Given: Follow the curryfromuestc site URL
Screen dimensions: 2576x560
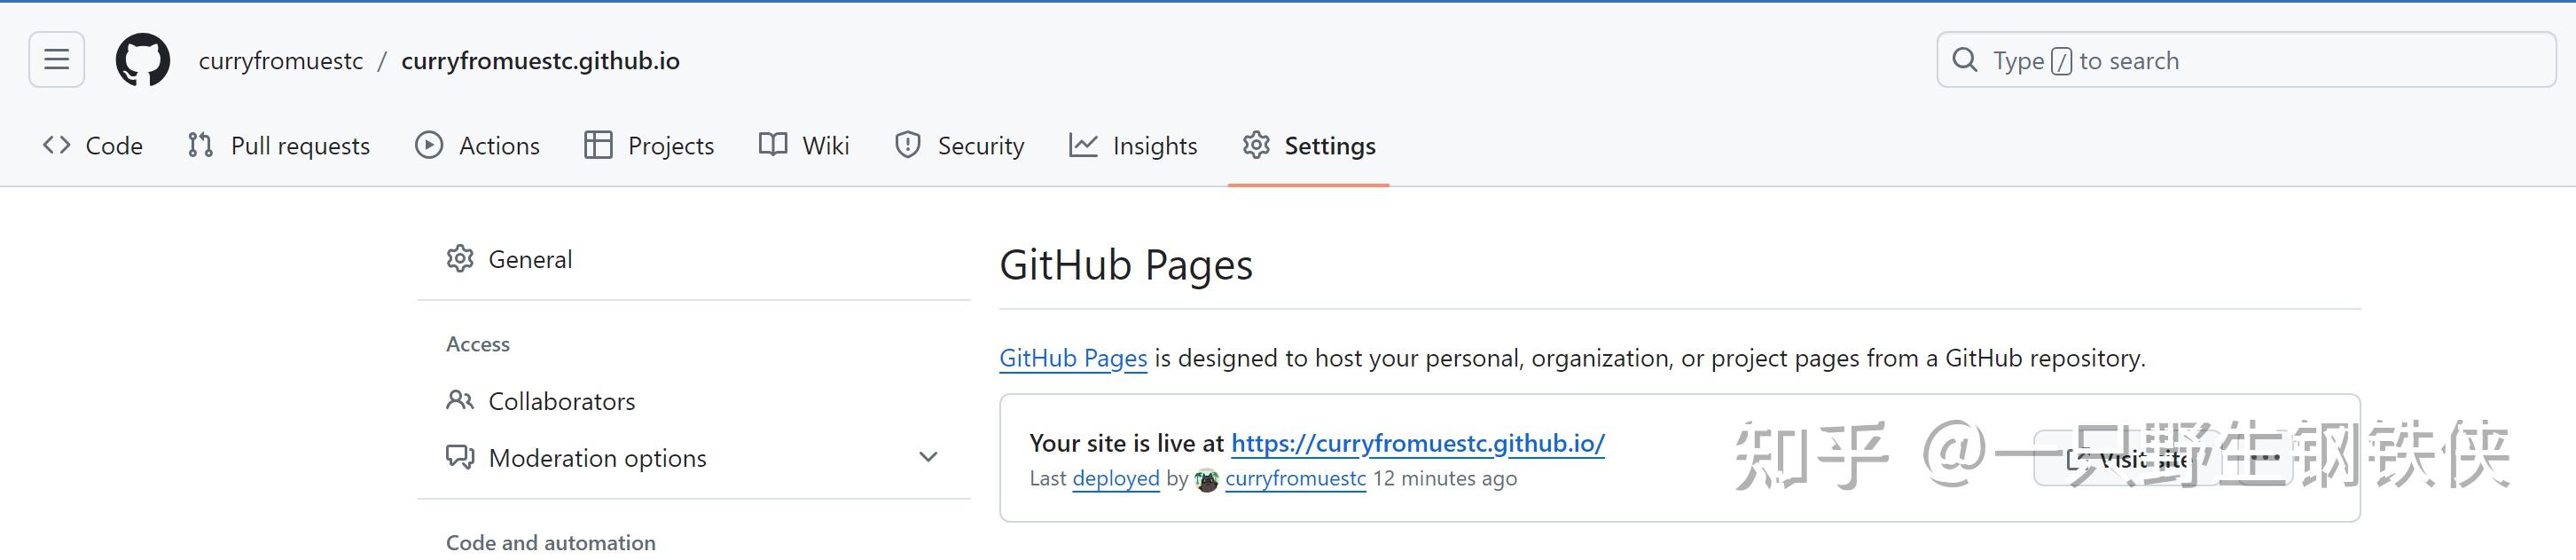Looking at the screenshot, I should point(1417,443).
